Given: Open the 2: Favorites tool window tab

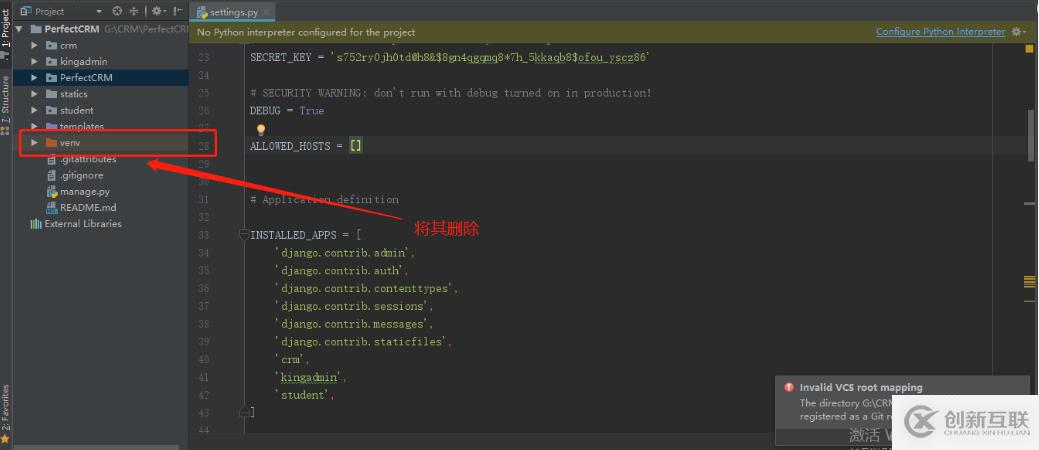Looking at the screenshot, I should pos(5,412).
